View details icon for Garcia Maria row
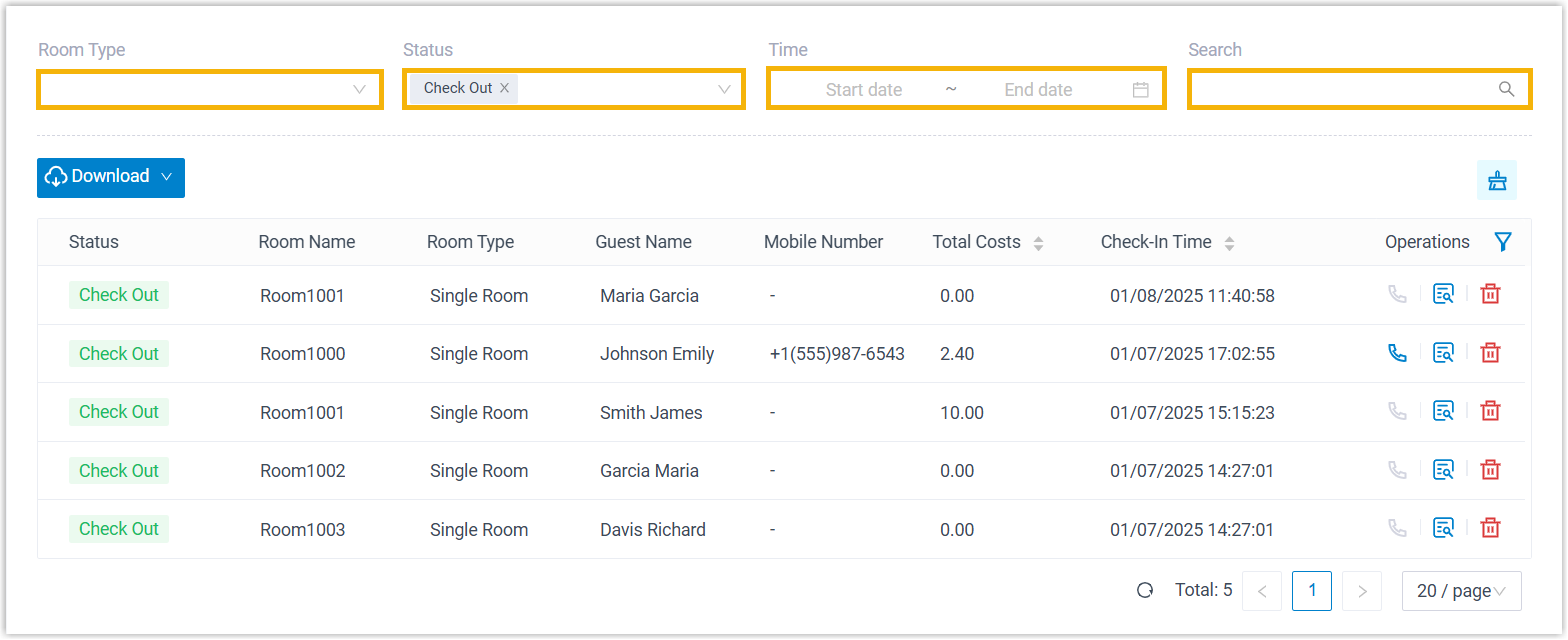This screenshot has width=1568, height=640. [x=1443, y=470]
